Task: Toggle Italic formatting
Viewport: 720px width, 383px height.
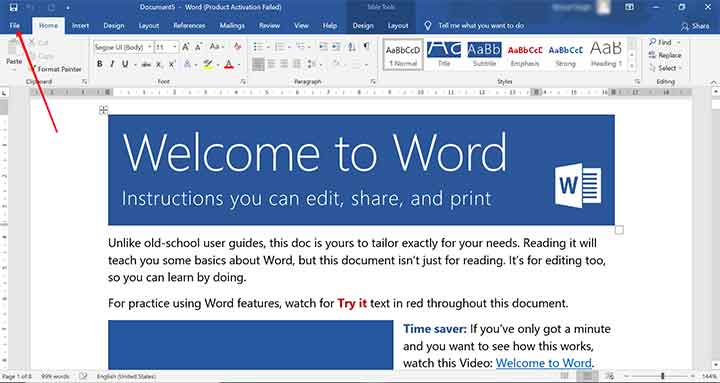Action: pyautogui.click(x=112, y=64)
